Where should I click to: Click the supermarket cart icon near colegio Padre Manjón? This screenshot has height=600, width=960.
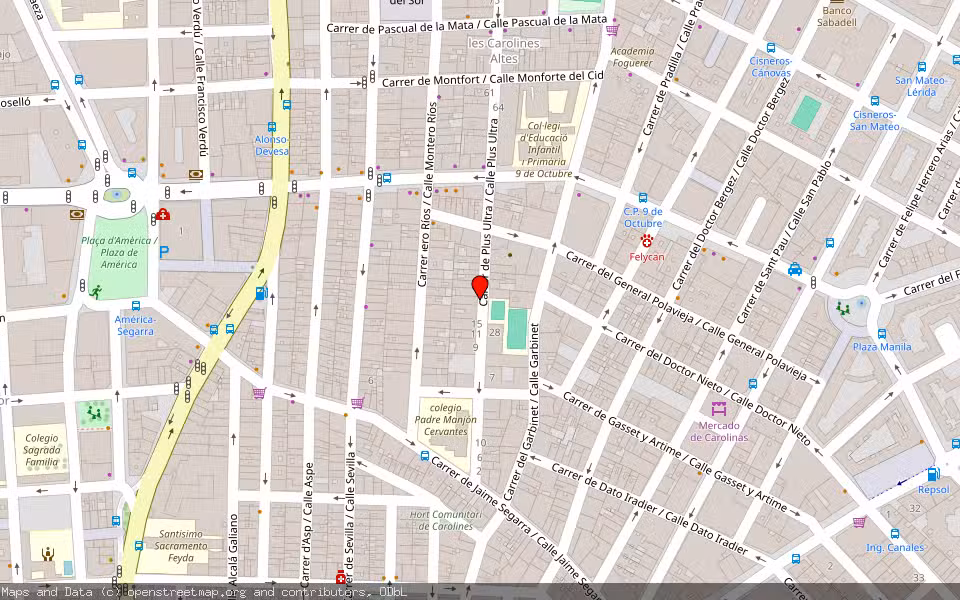coord(357,403)
